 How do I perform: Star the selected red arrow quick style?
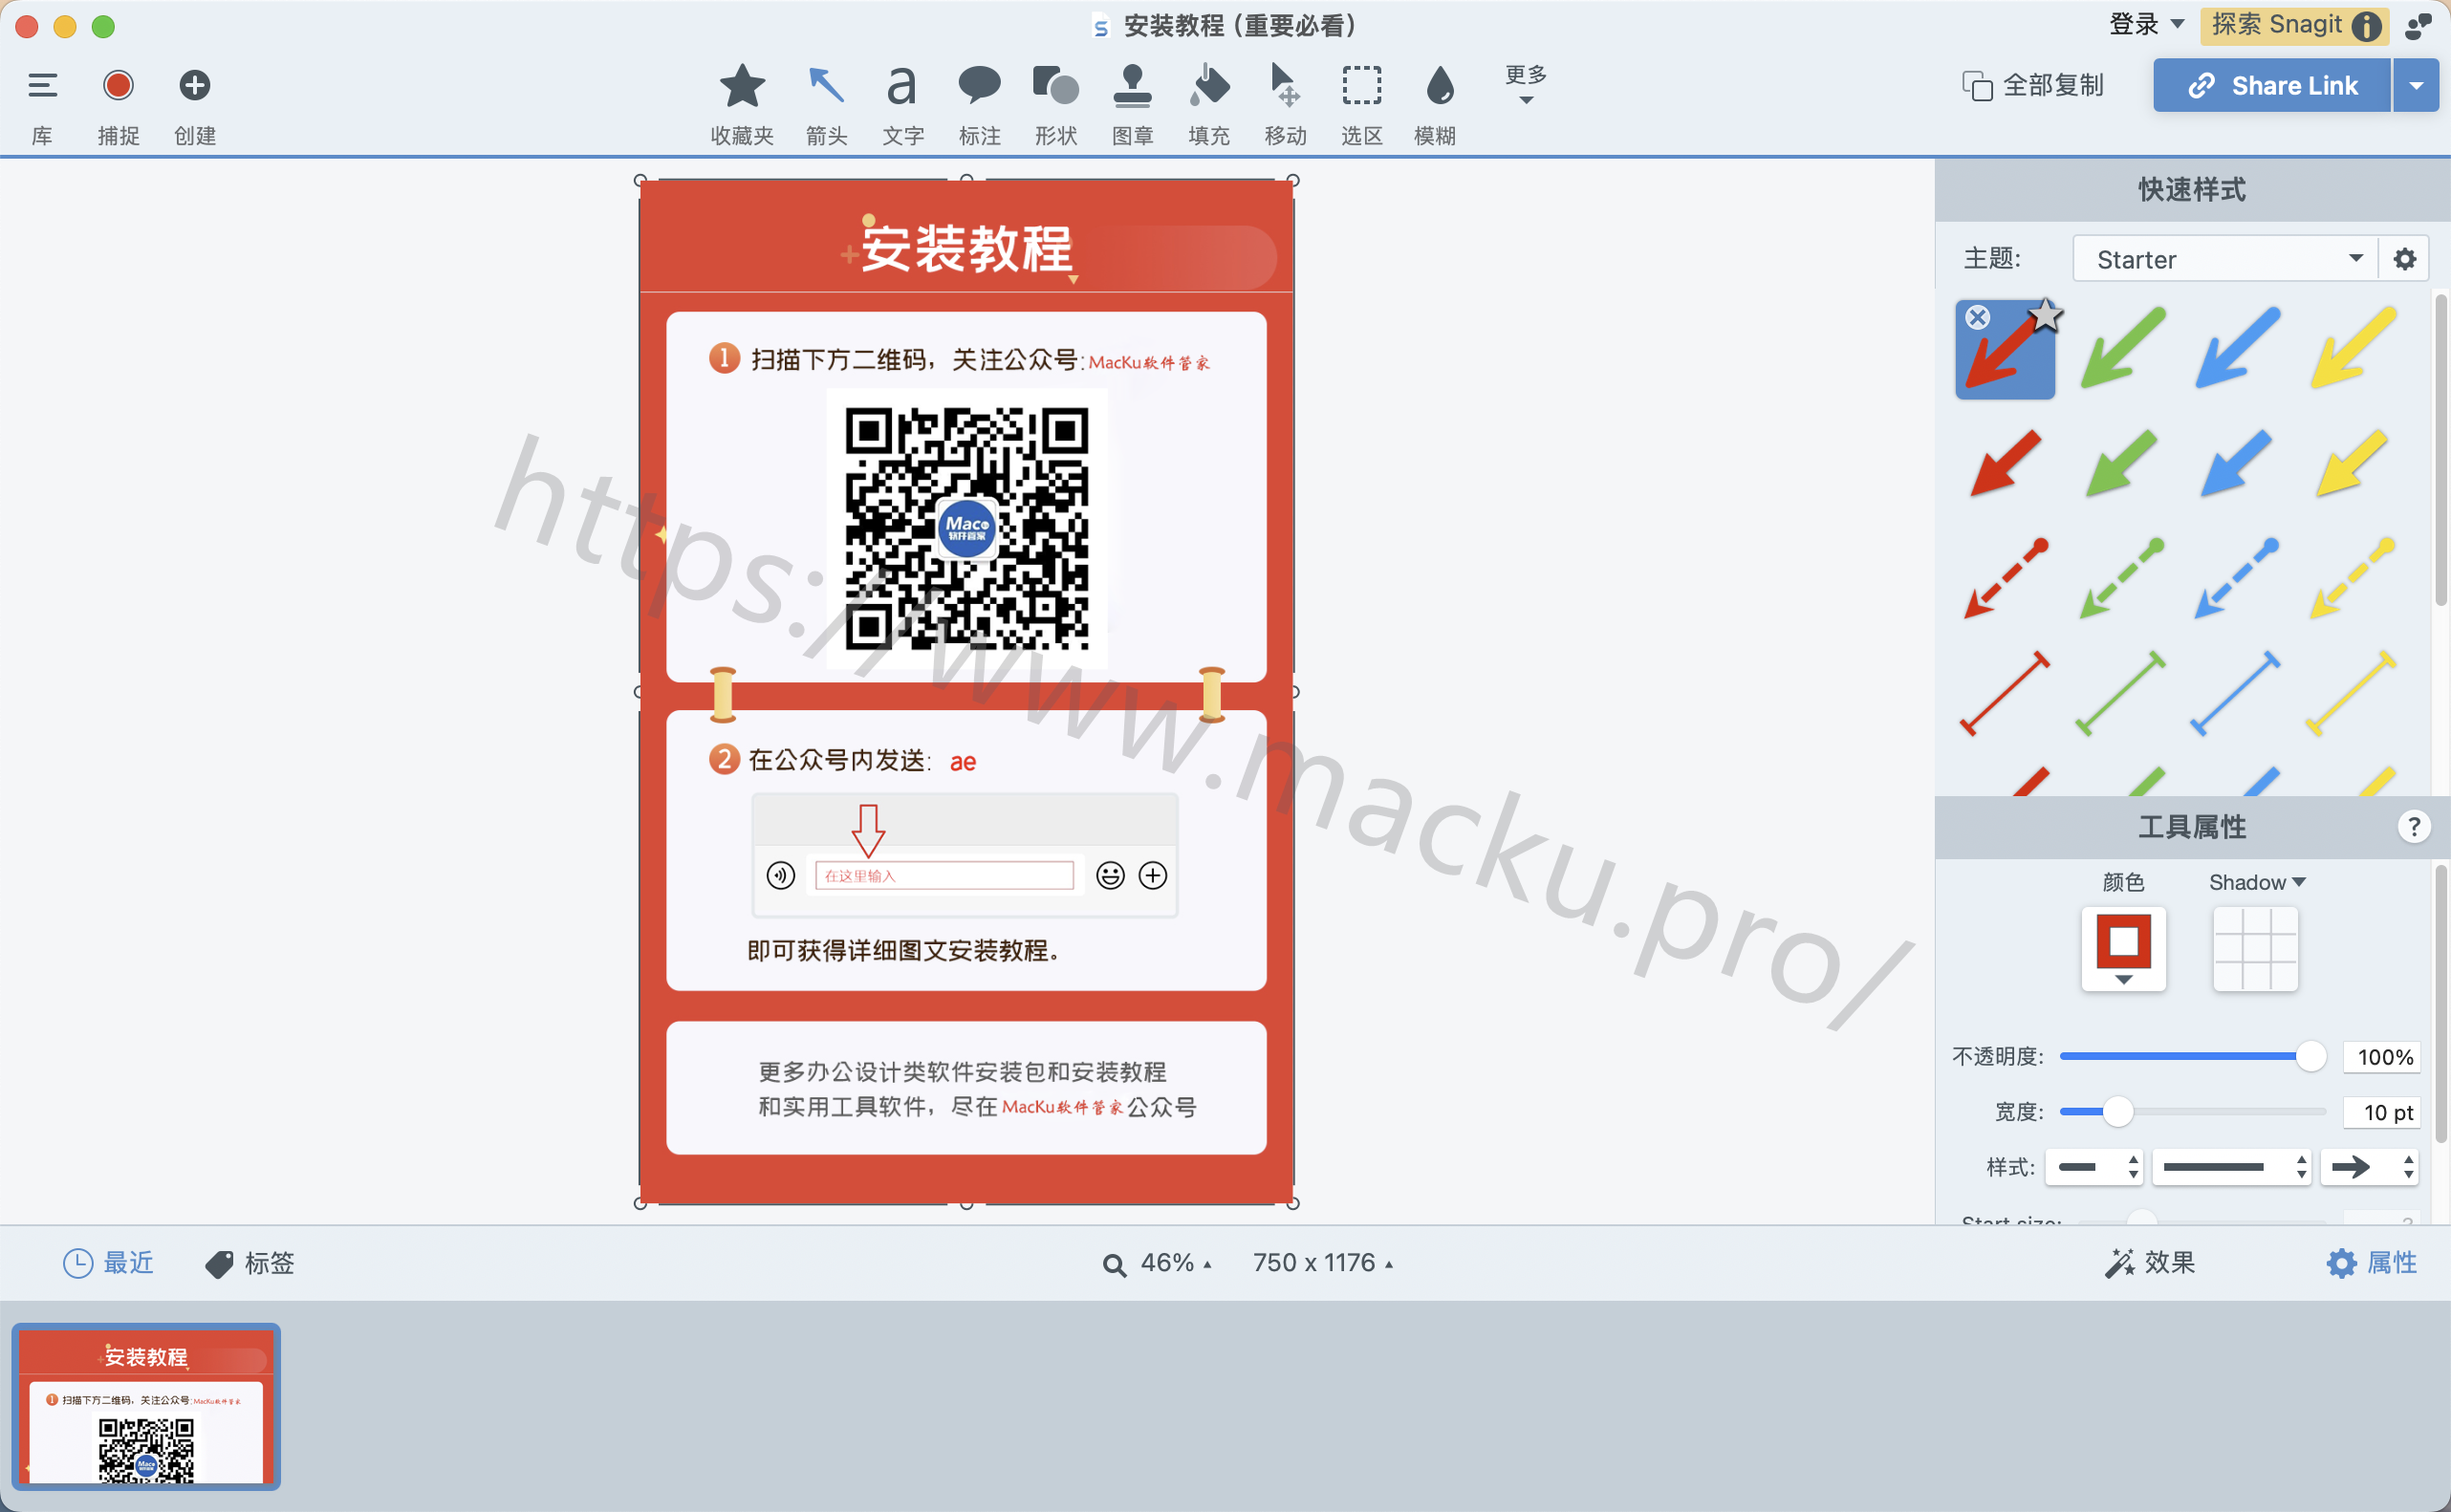click(2046, 314)
